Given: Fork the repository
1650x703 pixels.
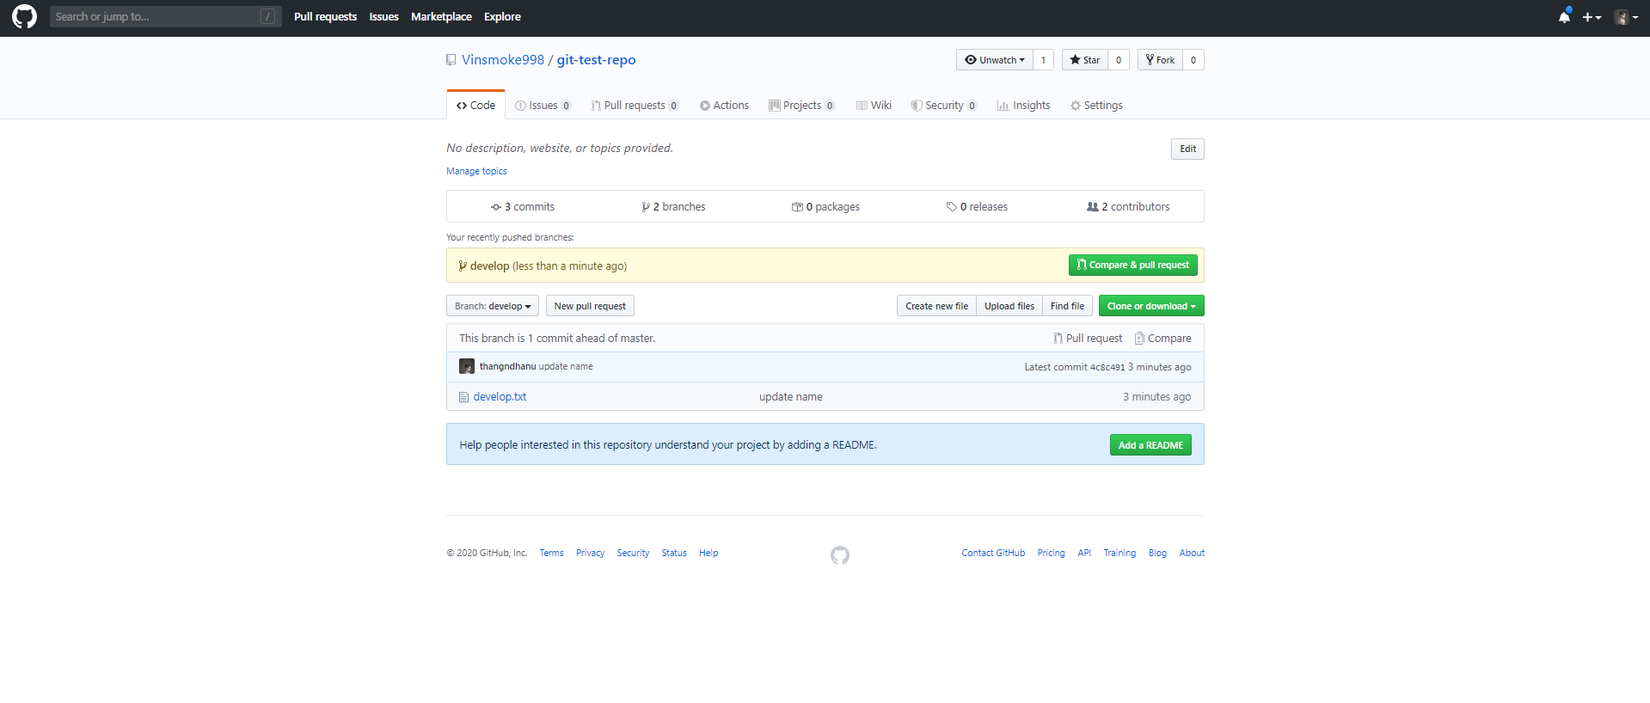Looking at the screenshot, I should (1160, 60).
